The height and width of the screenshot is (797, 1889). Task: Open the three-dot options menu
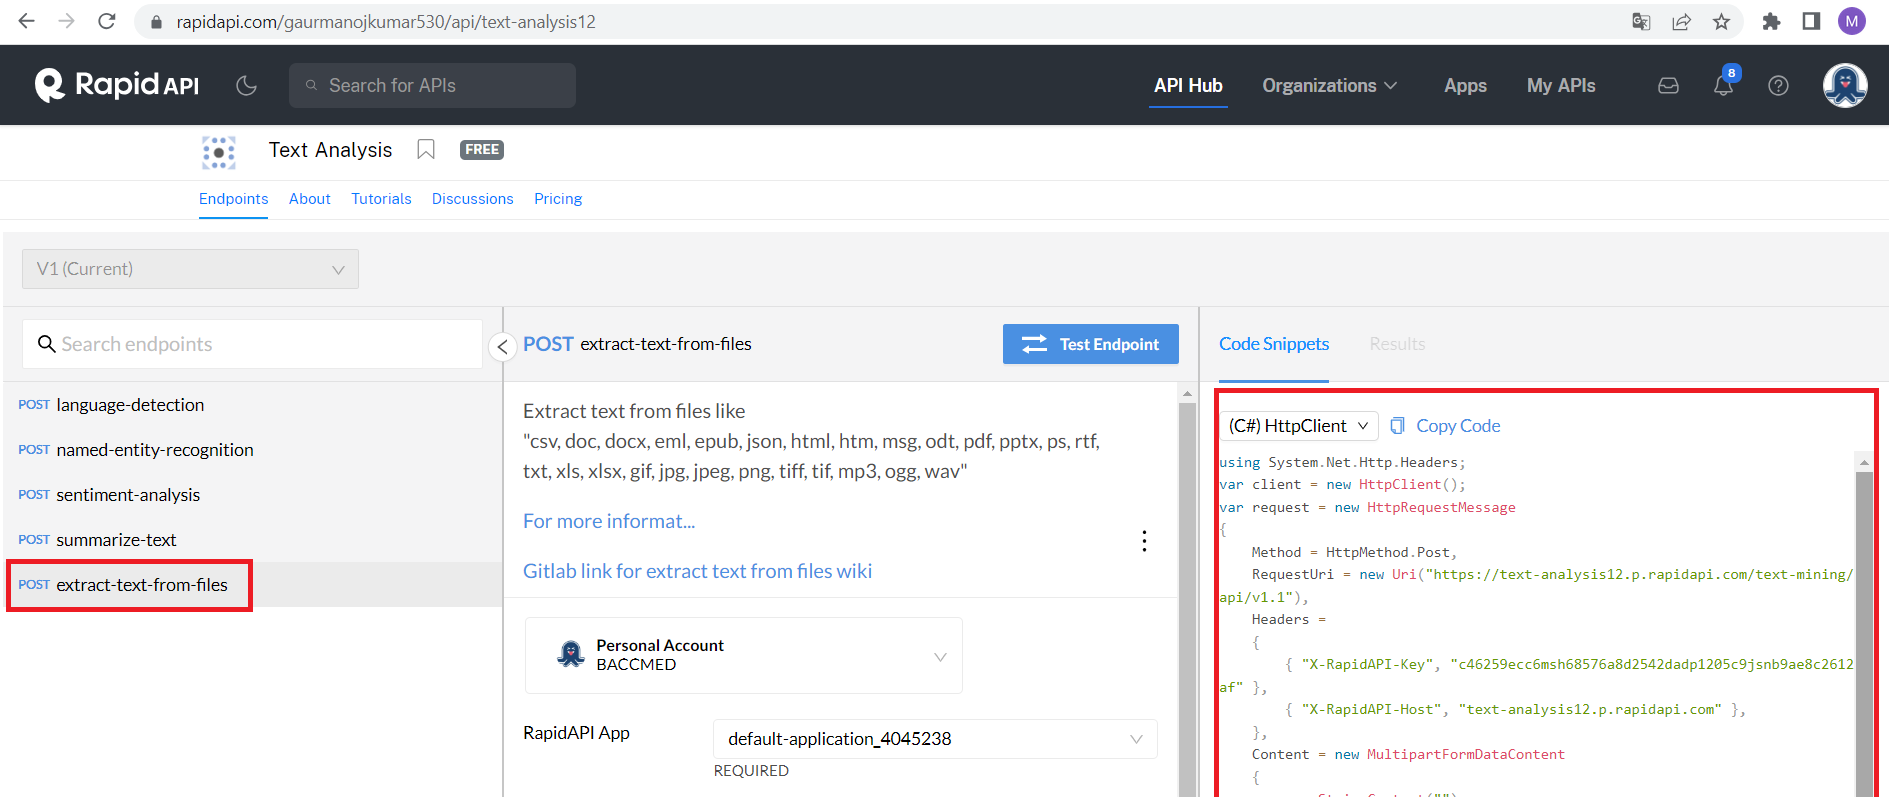[1144, 541]
